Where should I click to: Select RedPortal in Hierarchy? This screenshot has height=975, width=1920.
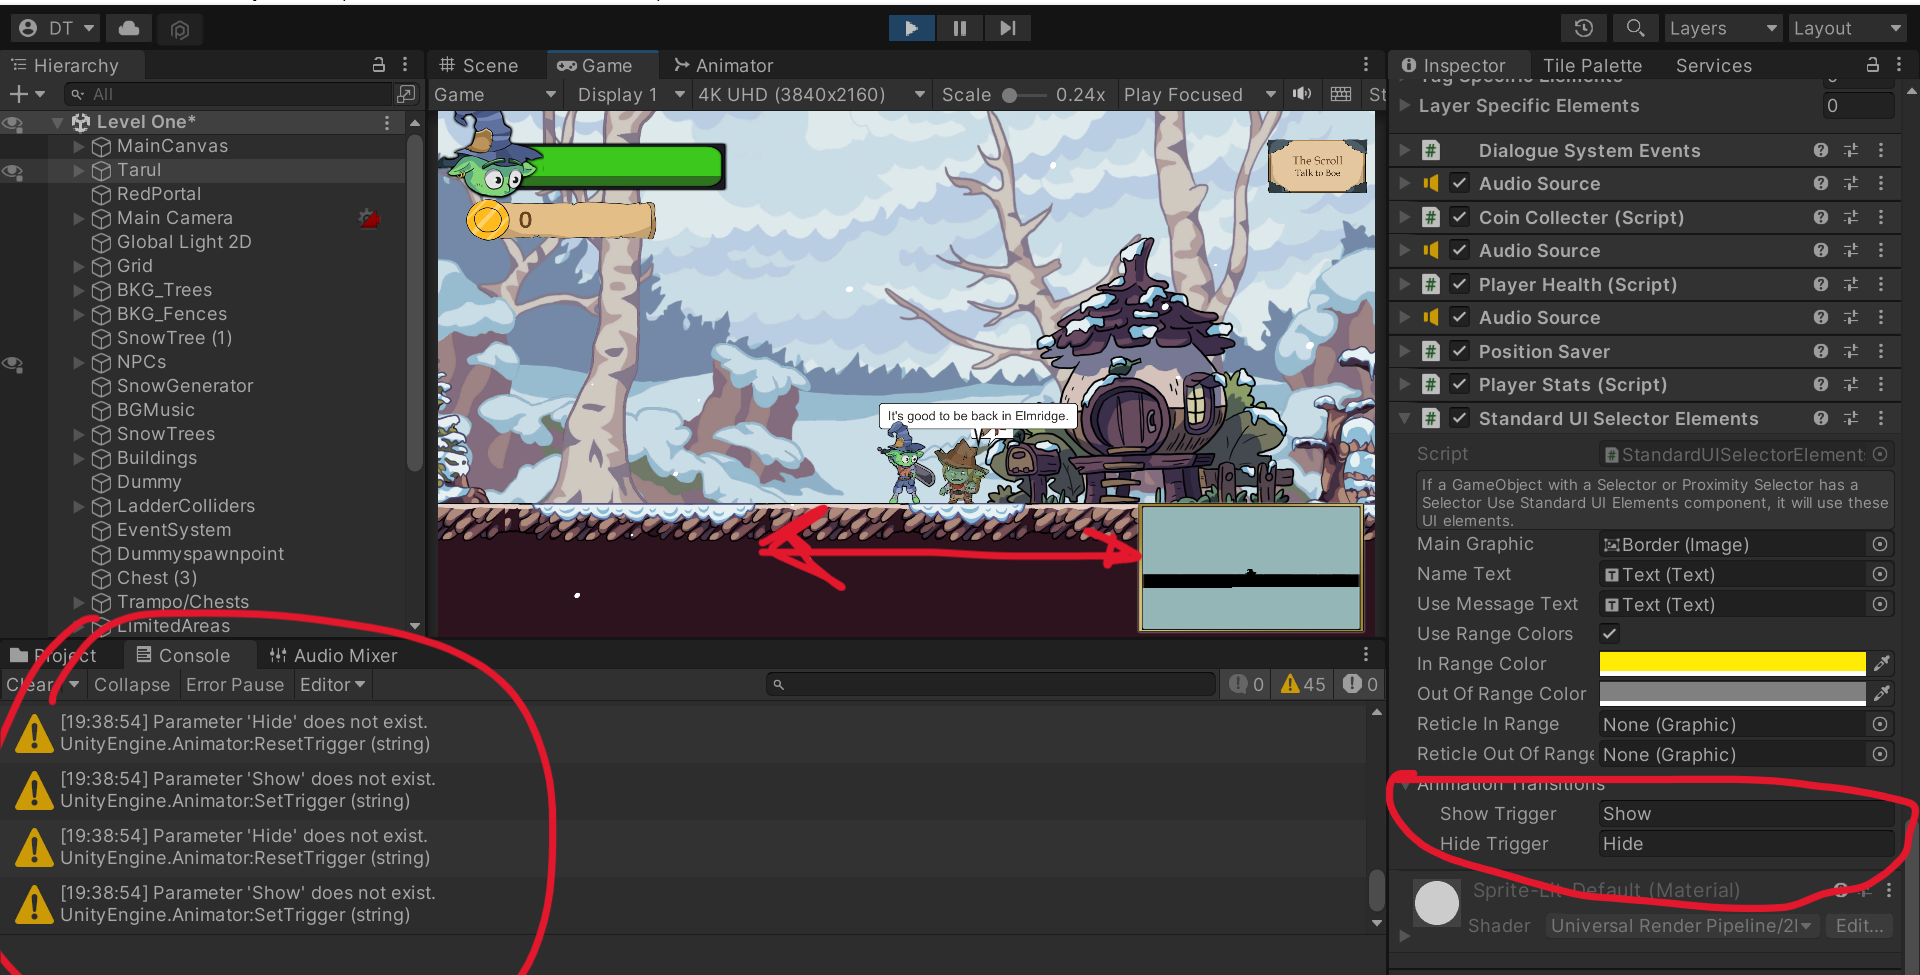point(158,194)
